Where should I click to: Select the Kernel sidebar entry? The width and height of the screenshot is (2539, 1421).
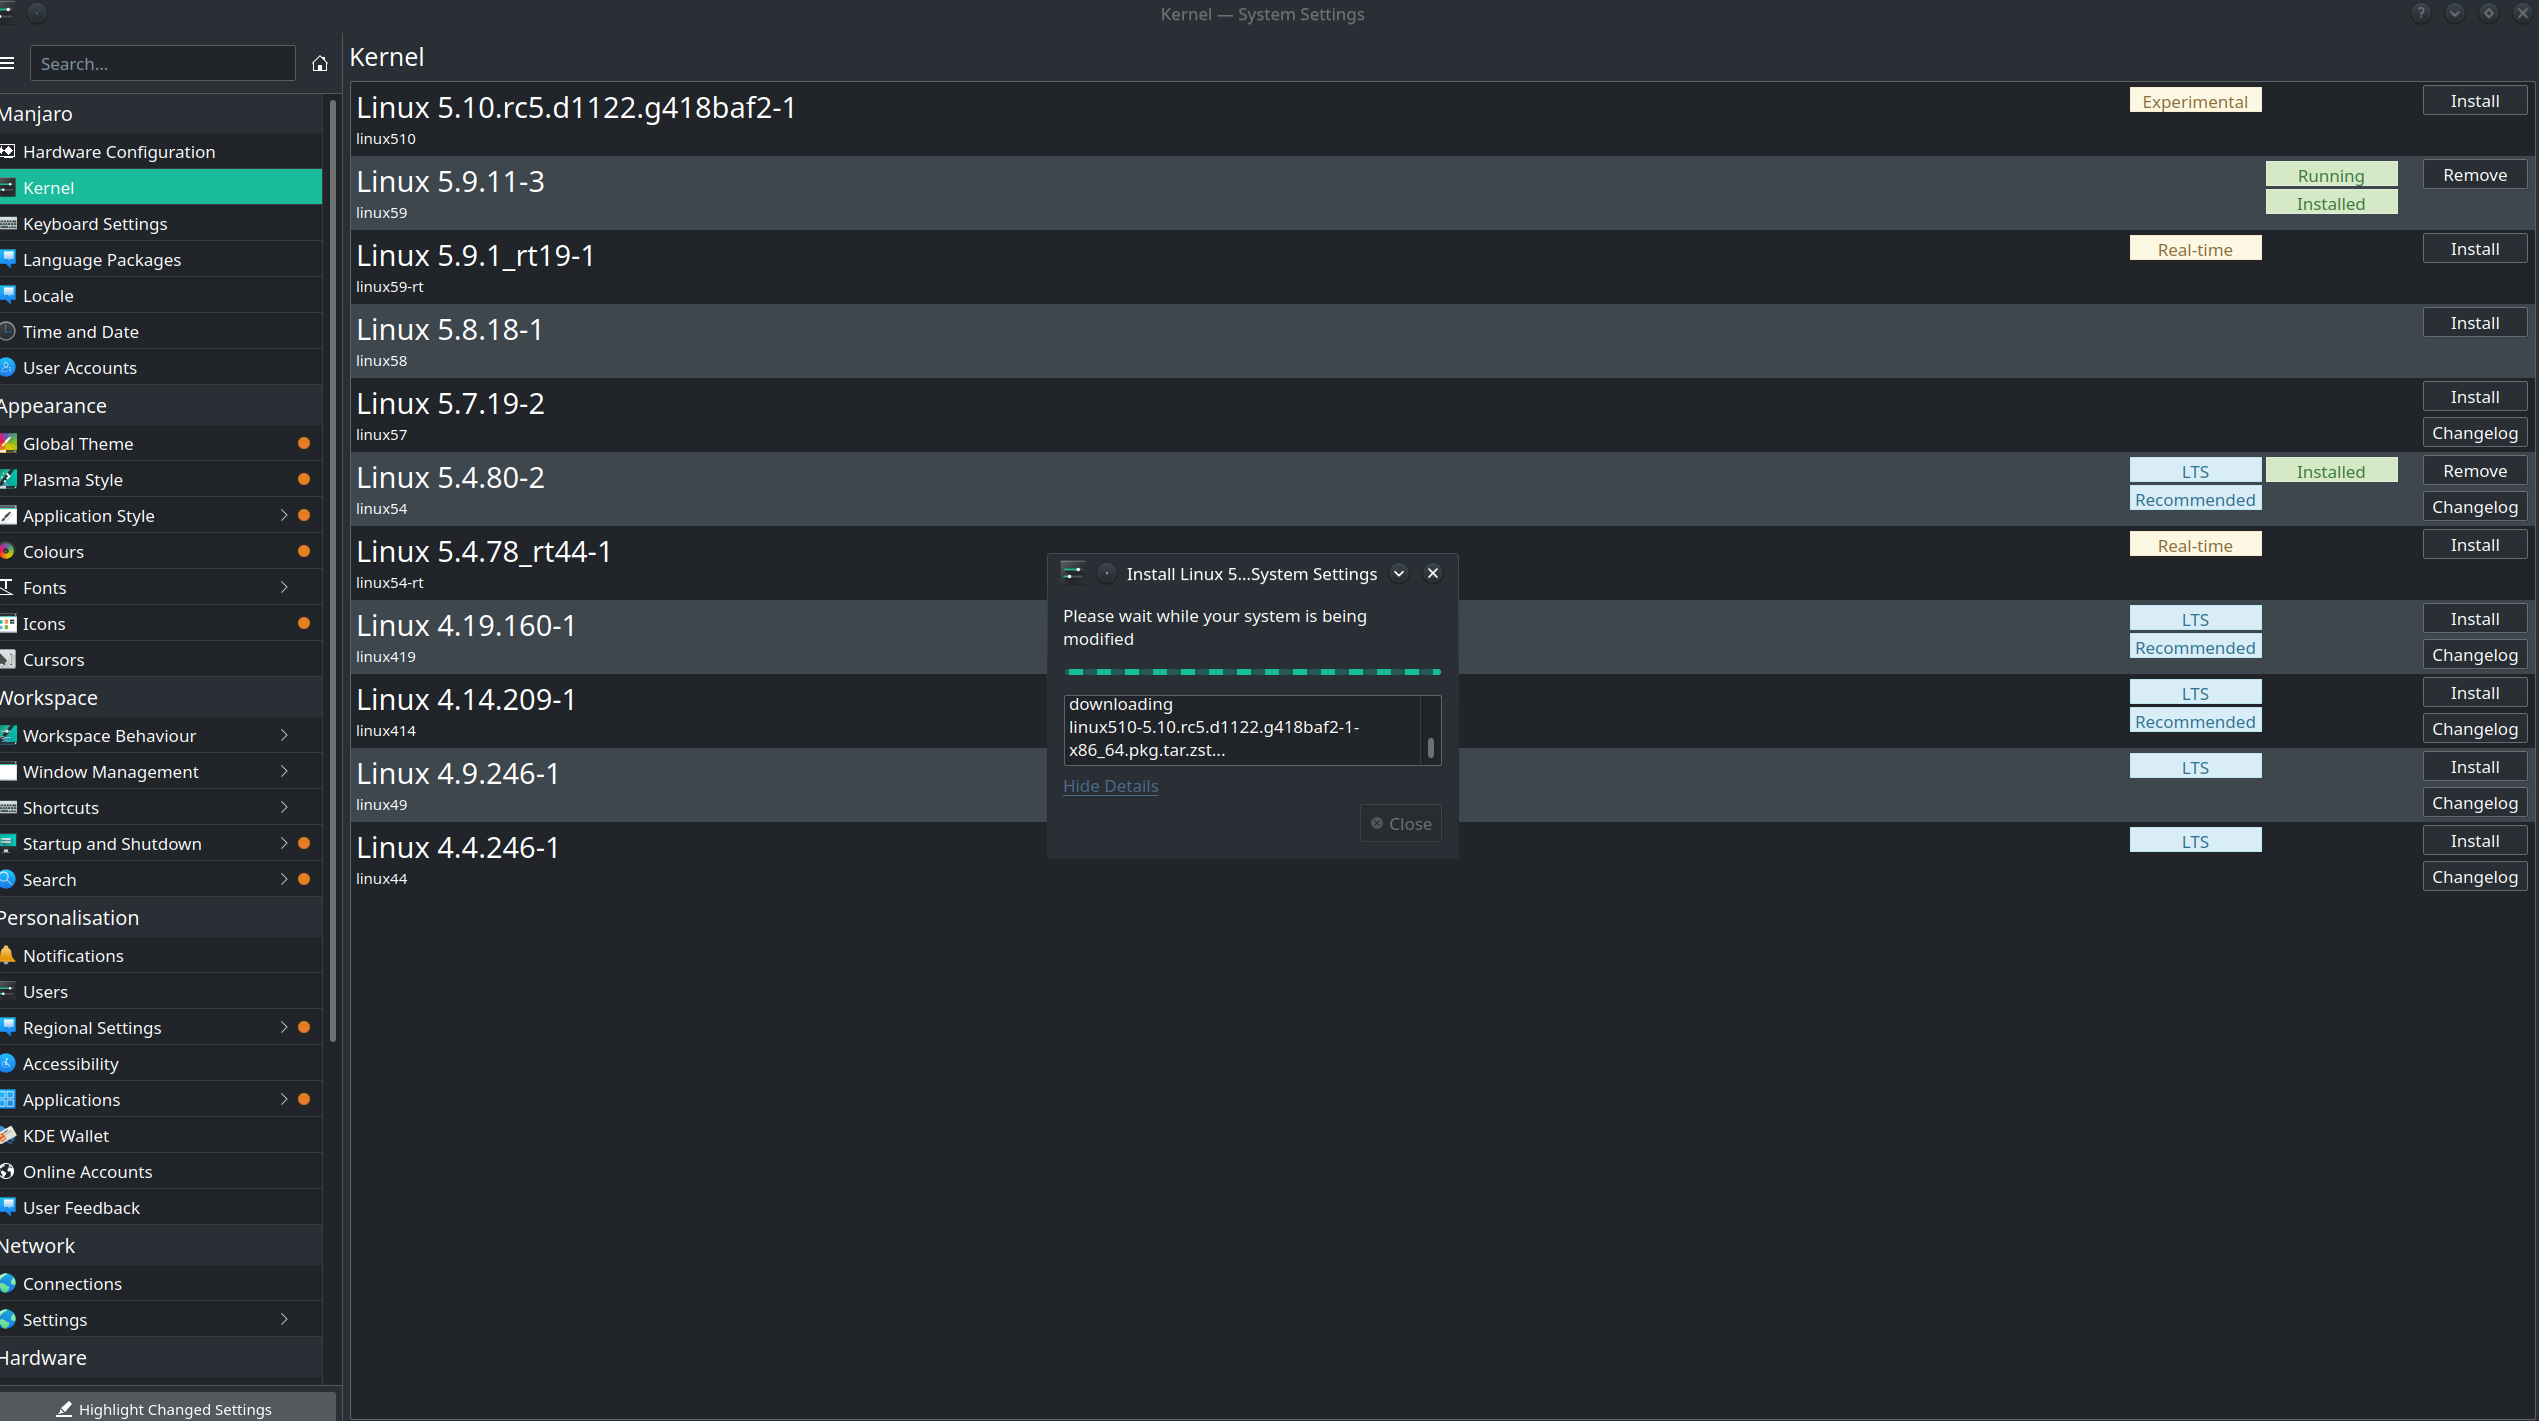(161, 188)
